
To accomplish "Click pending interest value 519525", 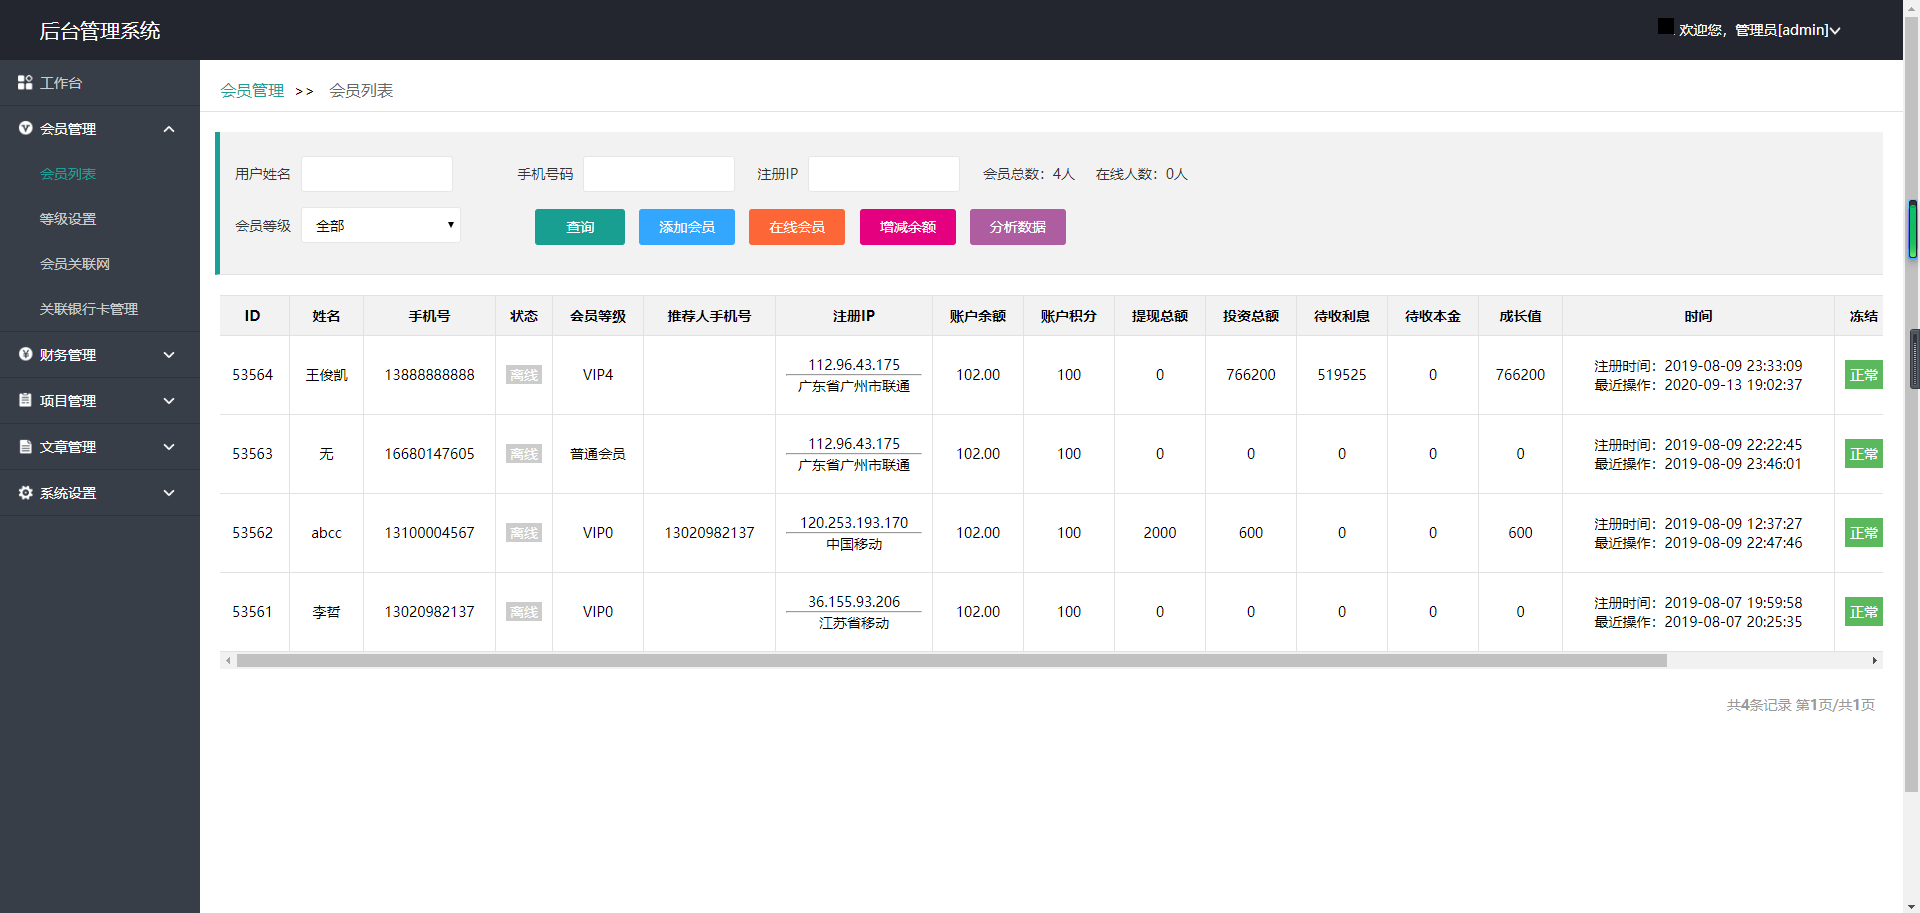I will (1342, 375).
